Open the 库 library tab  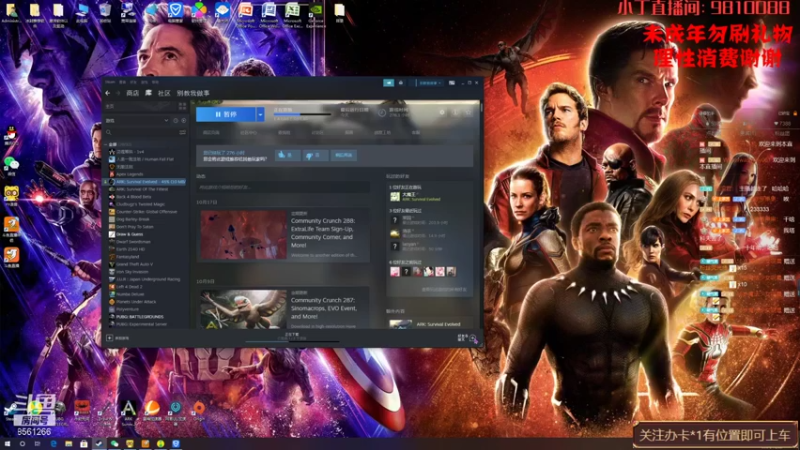click(148, 93)
